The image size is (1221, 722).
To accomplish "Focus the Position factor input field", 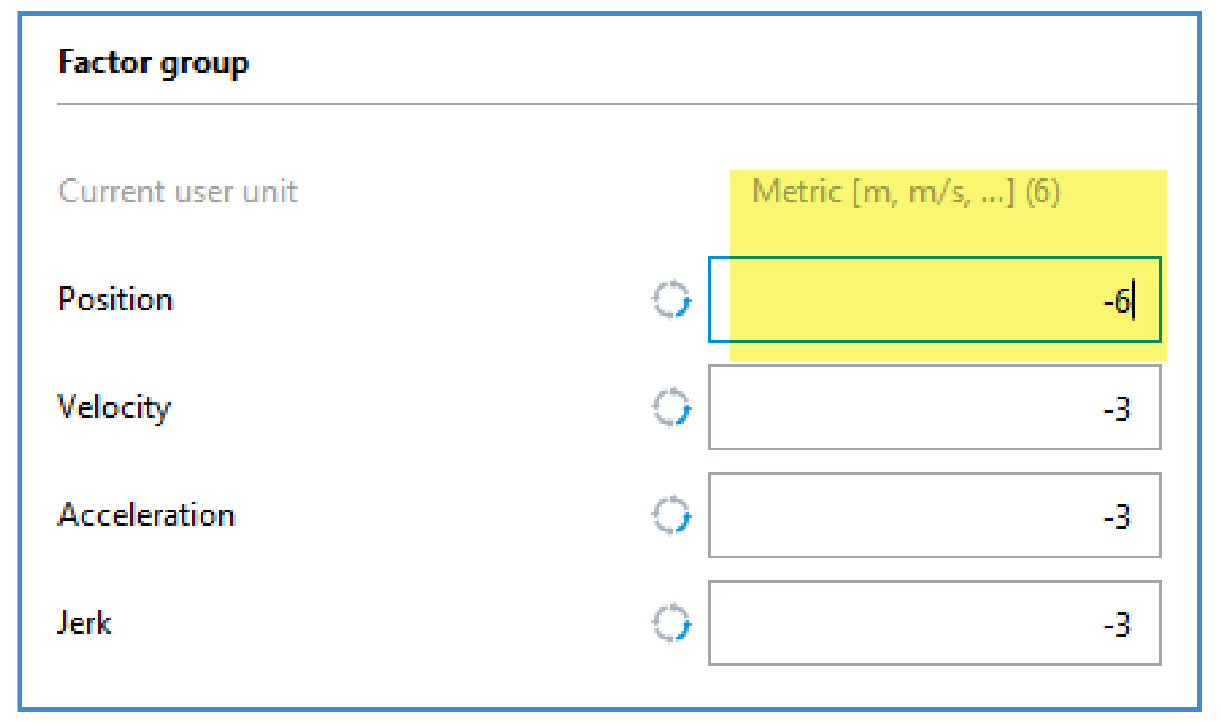I will point(935,300).
